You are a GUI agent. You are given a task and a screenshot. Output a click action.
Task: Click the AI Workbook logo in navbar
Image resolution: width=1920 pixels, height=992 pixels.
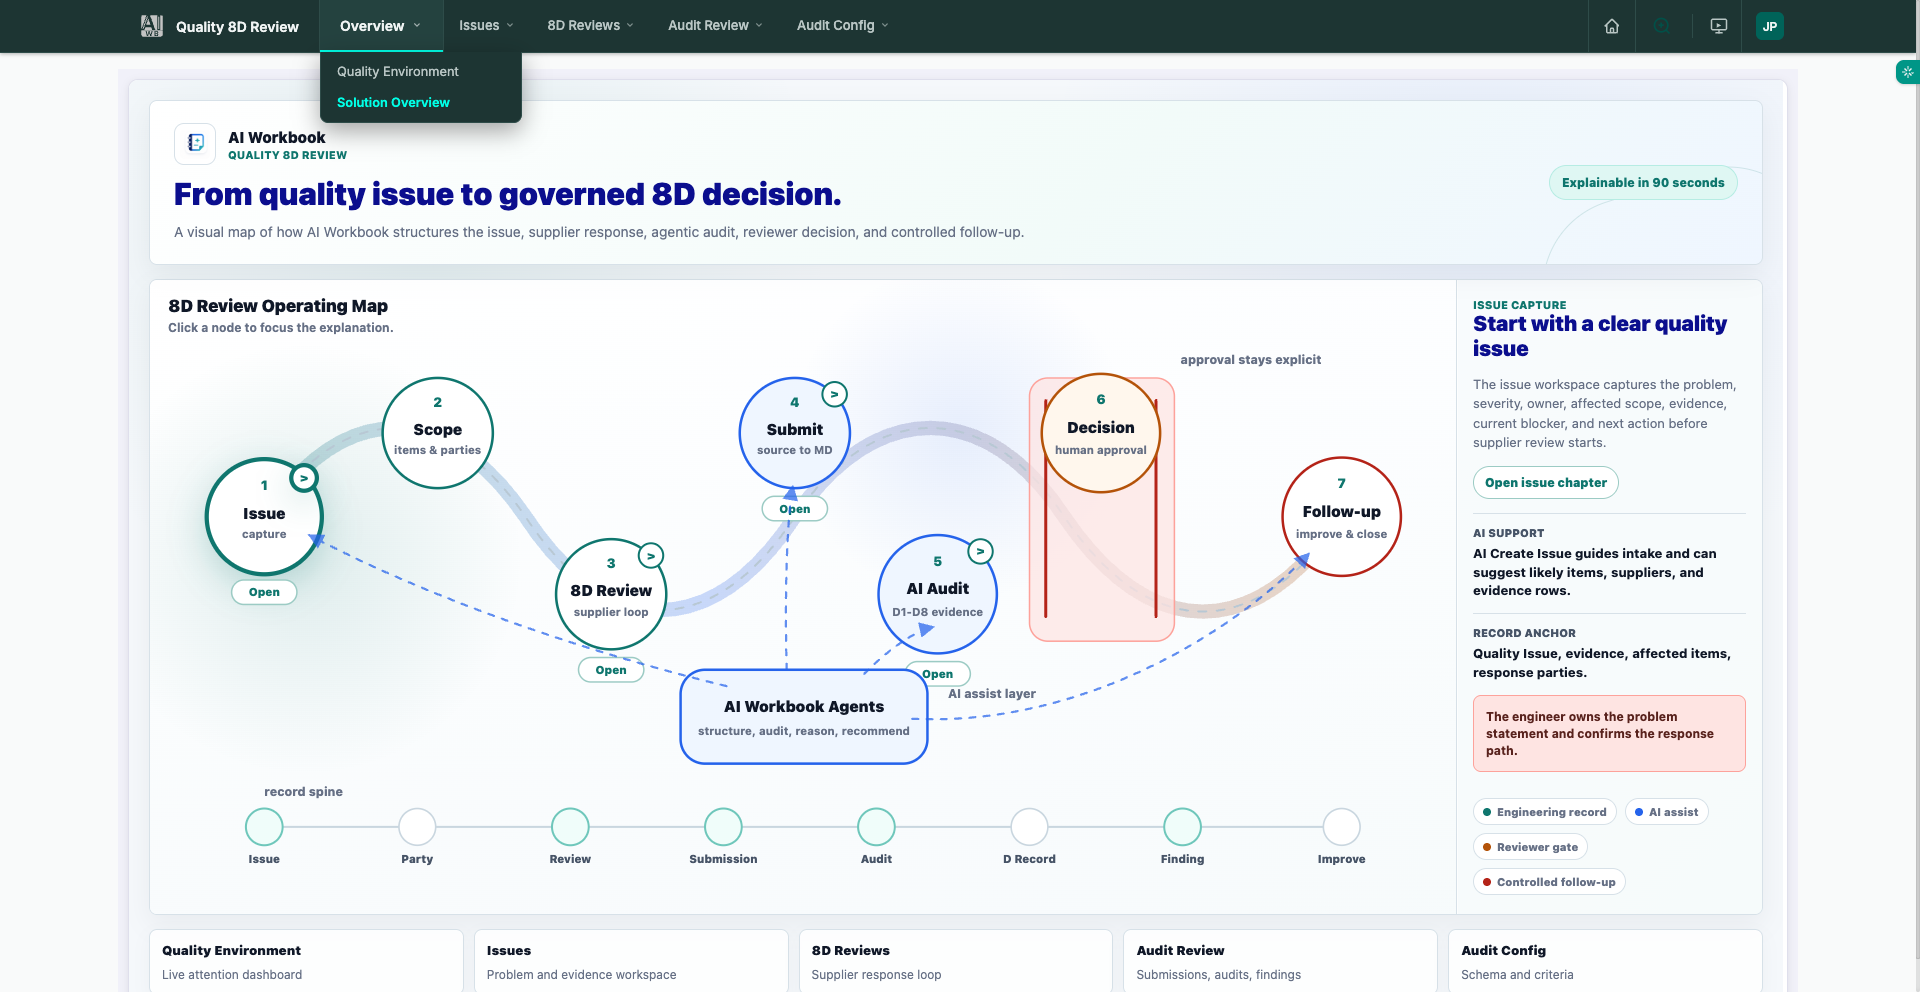coord(152,26)
